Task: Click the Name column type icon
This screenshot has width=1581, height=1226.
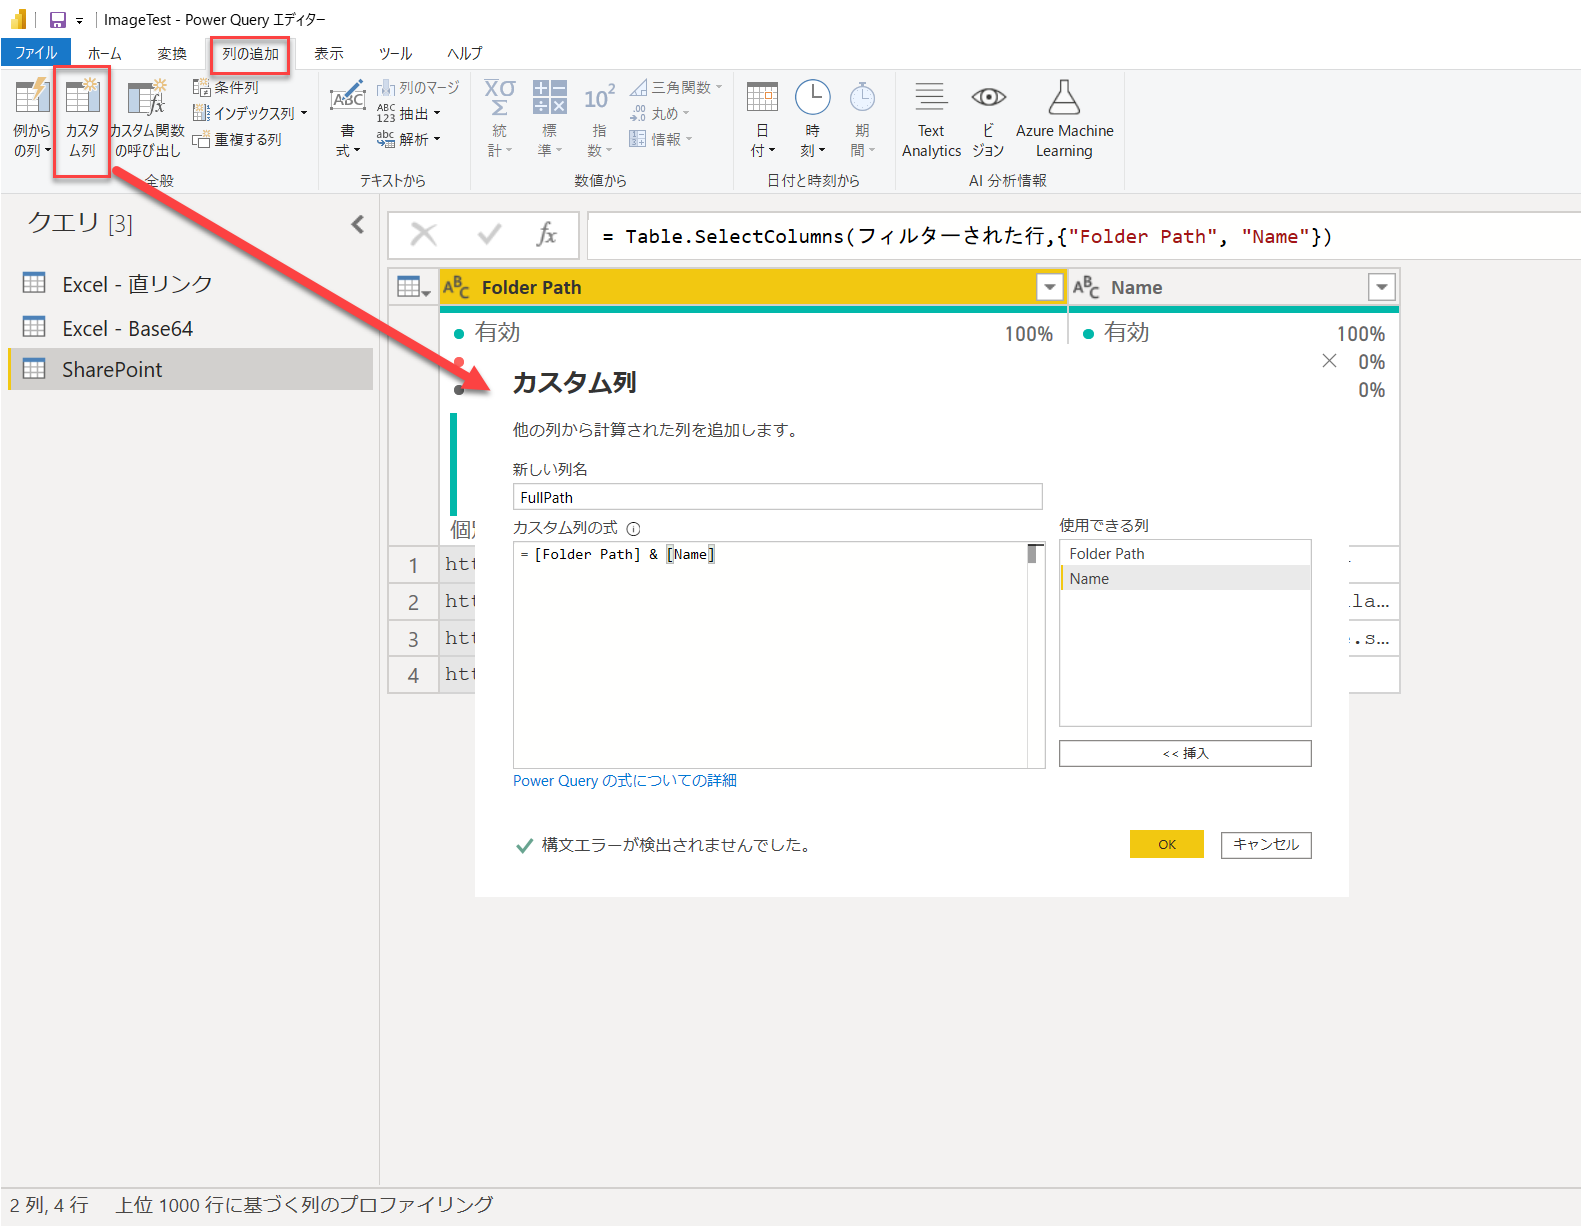Action: (x=1086, y=288)
